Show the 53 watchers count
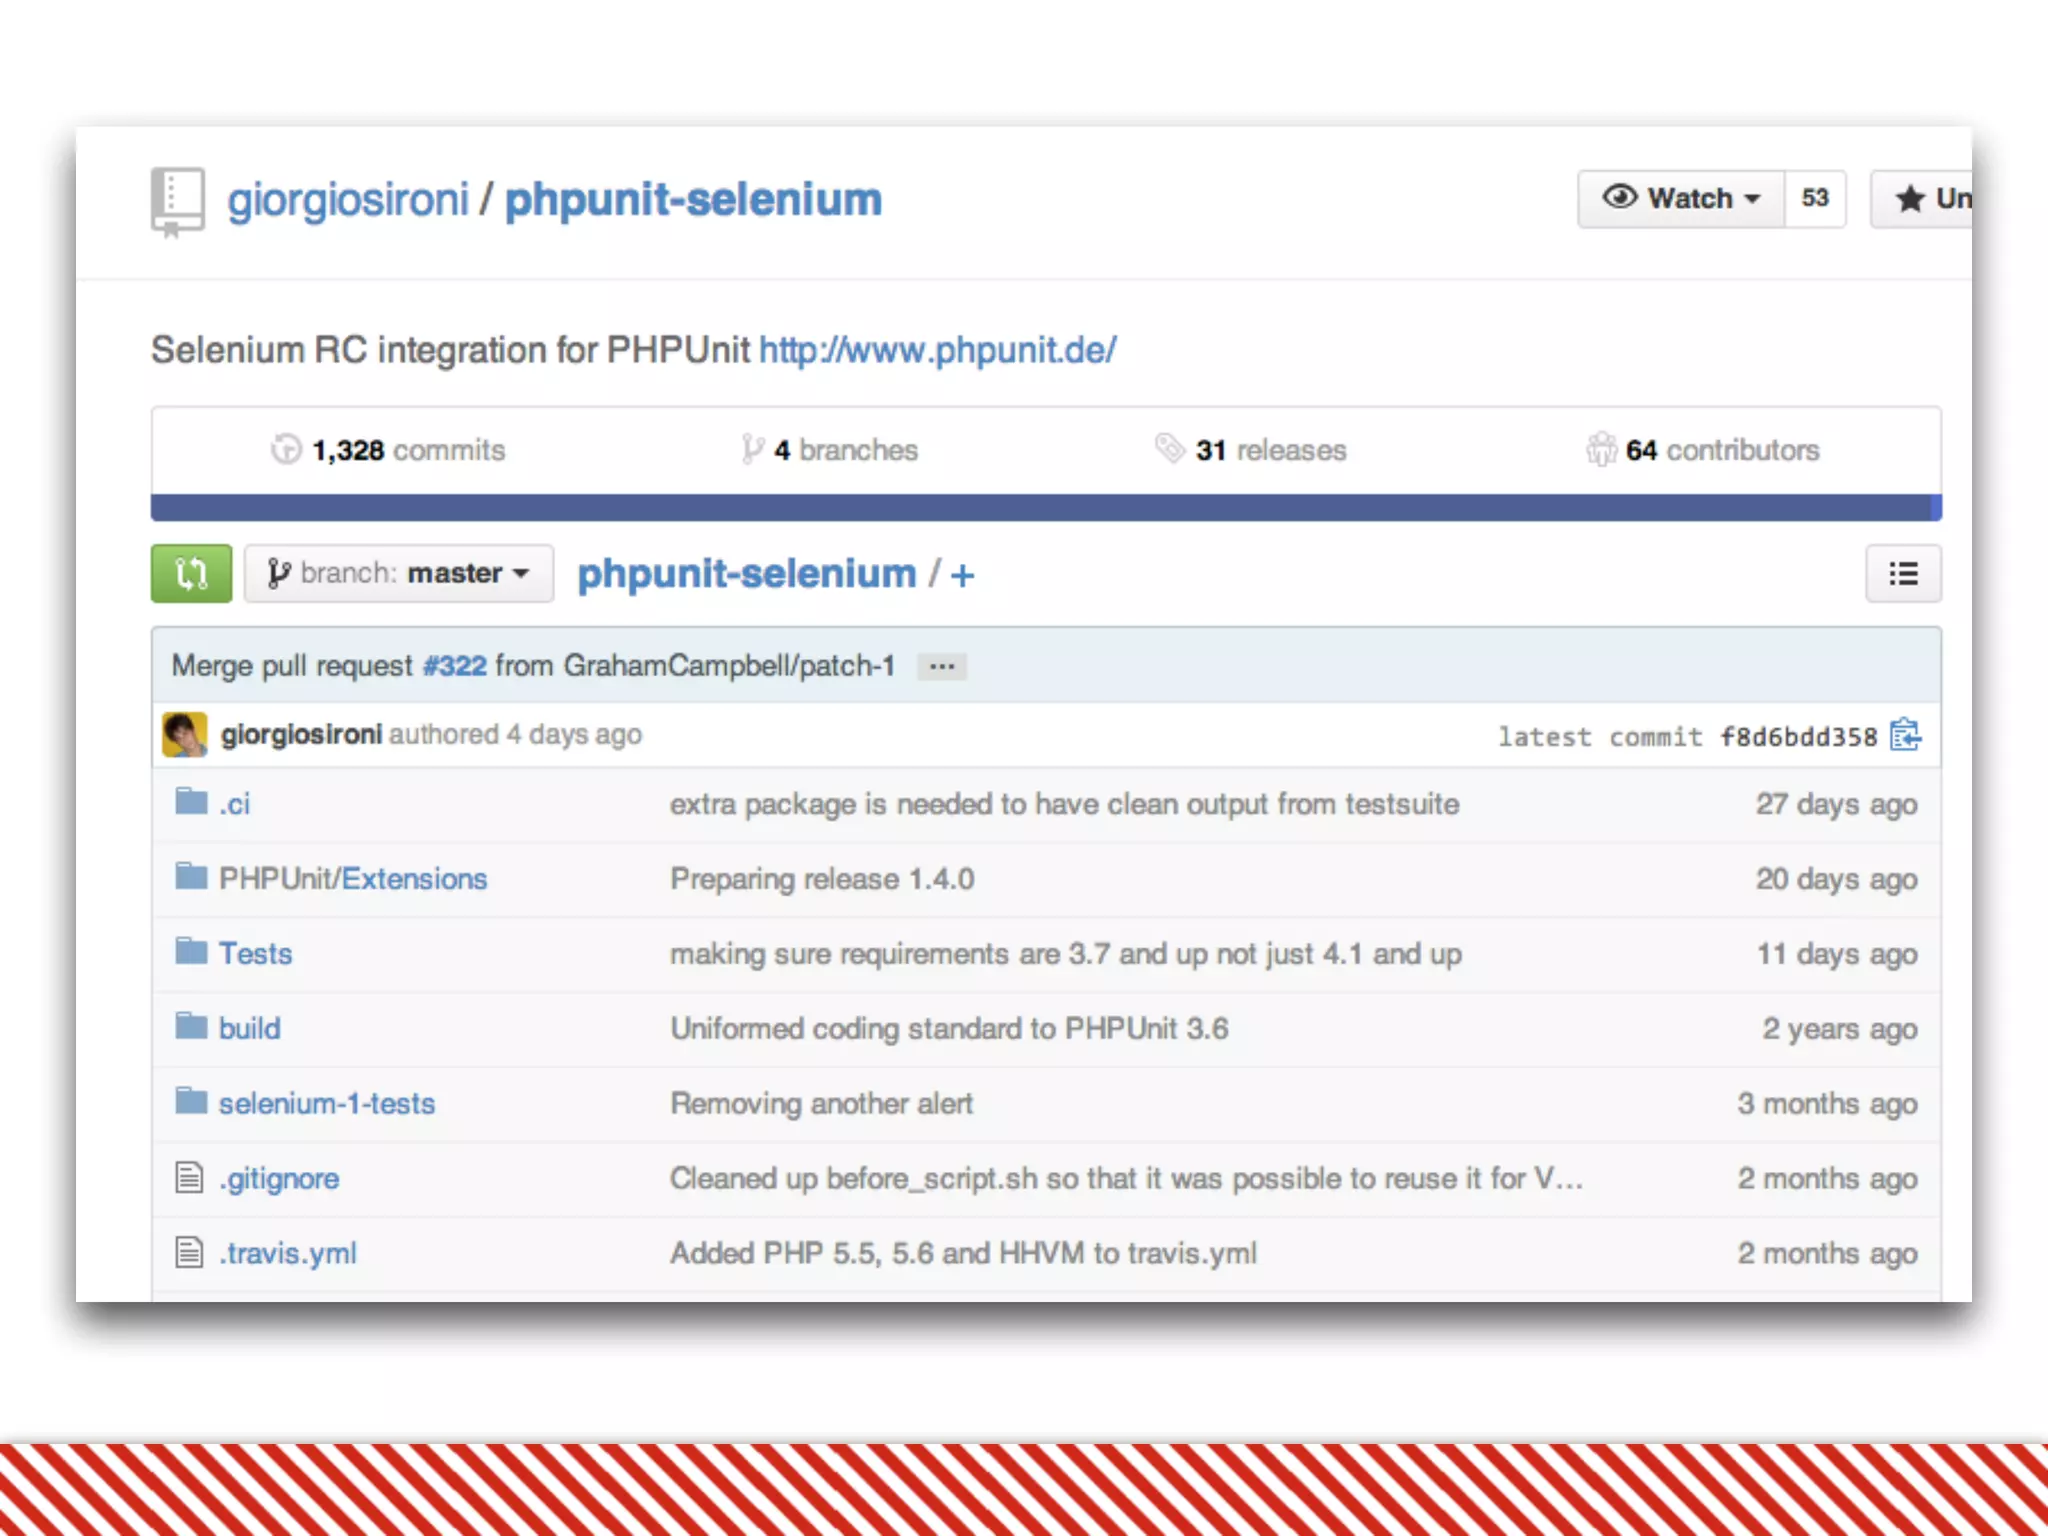Screen dimensions: 2048x1536 click(x=1814, y=199)
